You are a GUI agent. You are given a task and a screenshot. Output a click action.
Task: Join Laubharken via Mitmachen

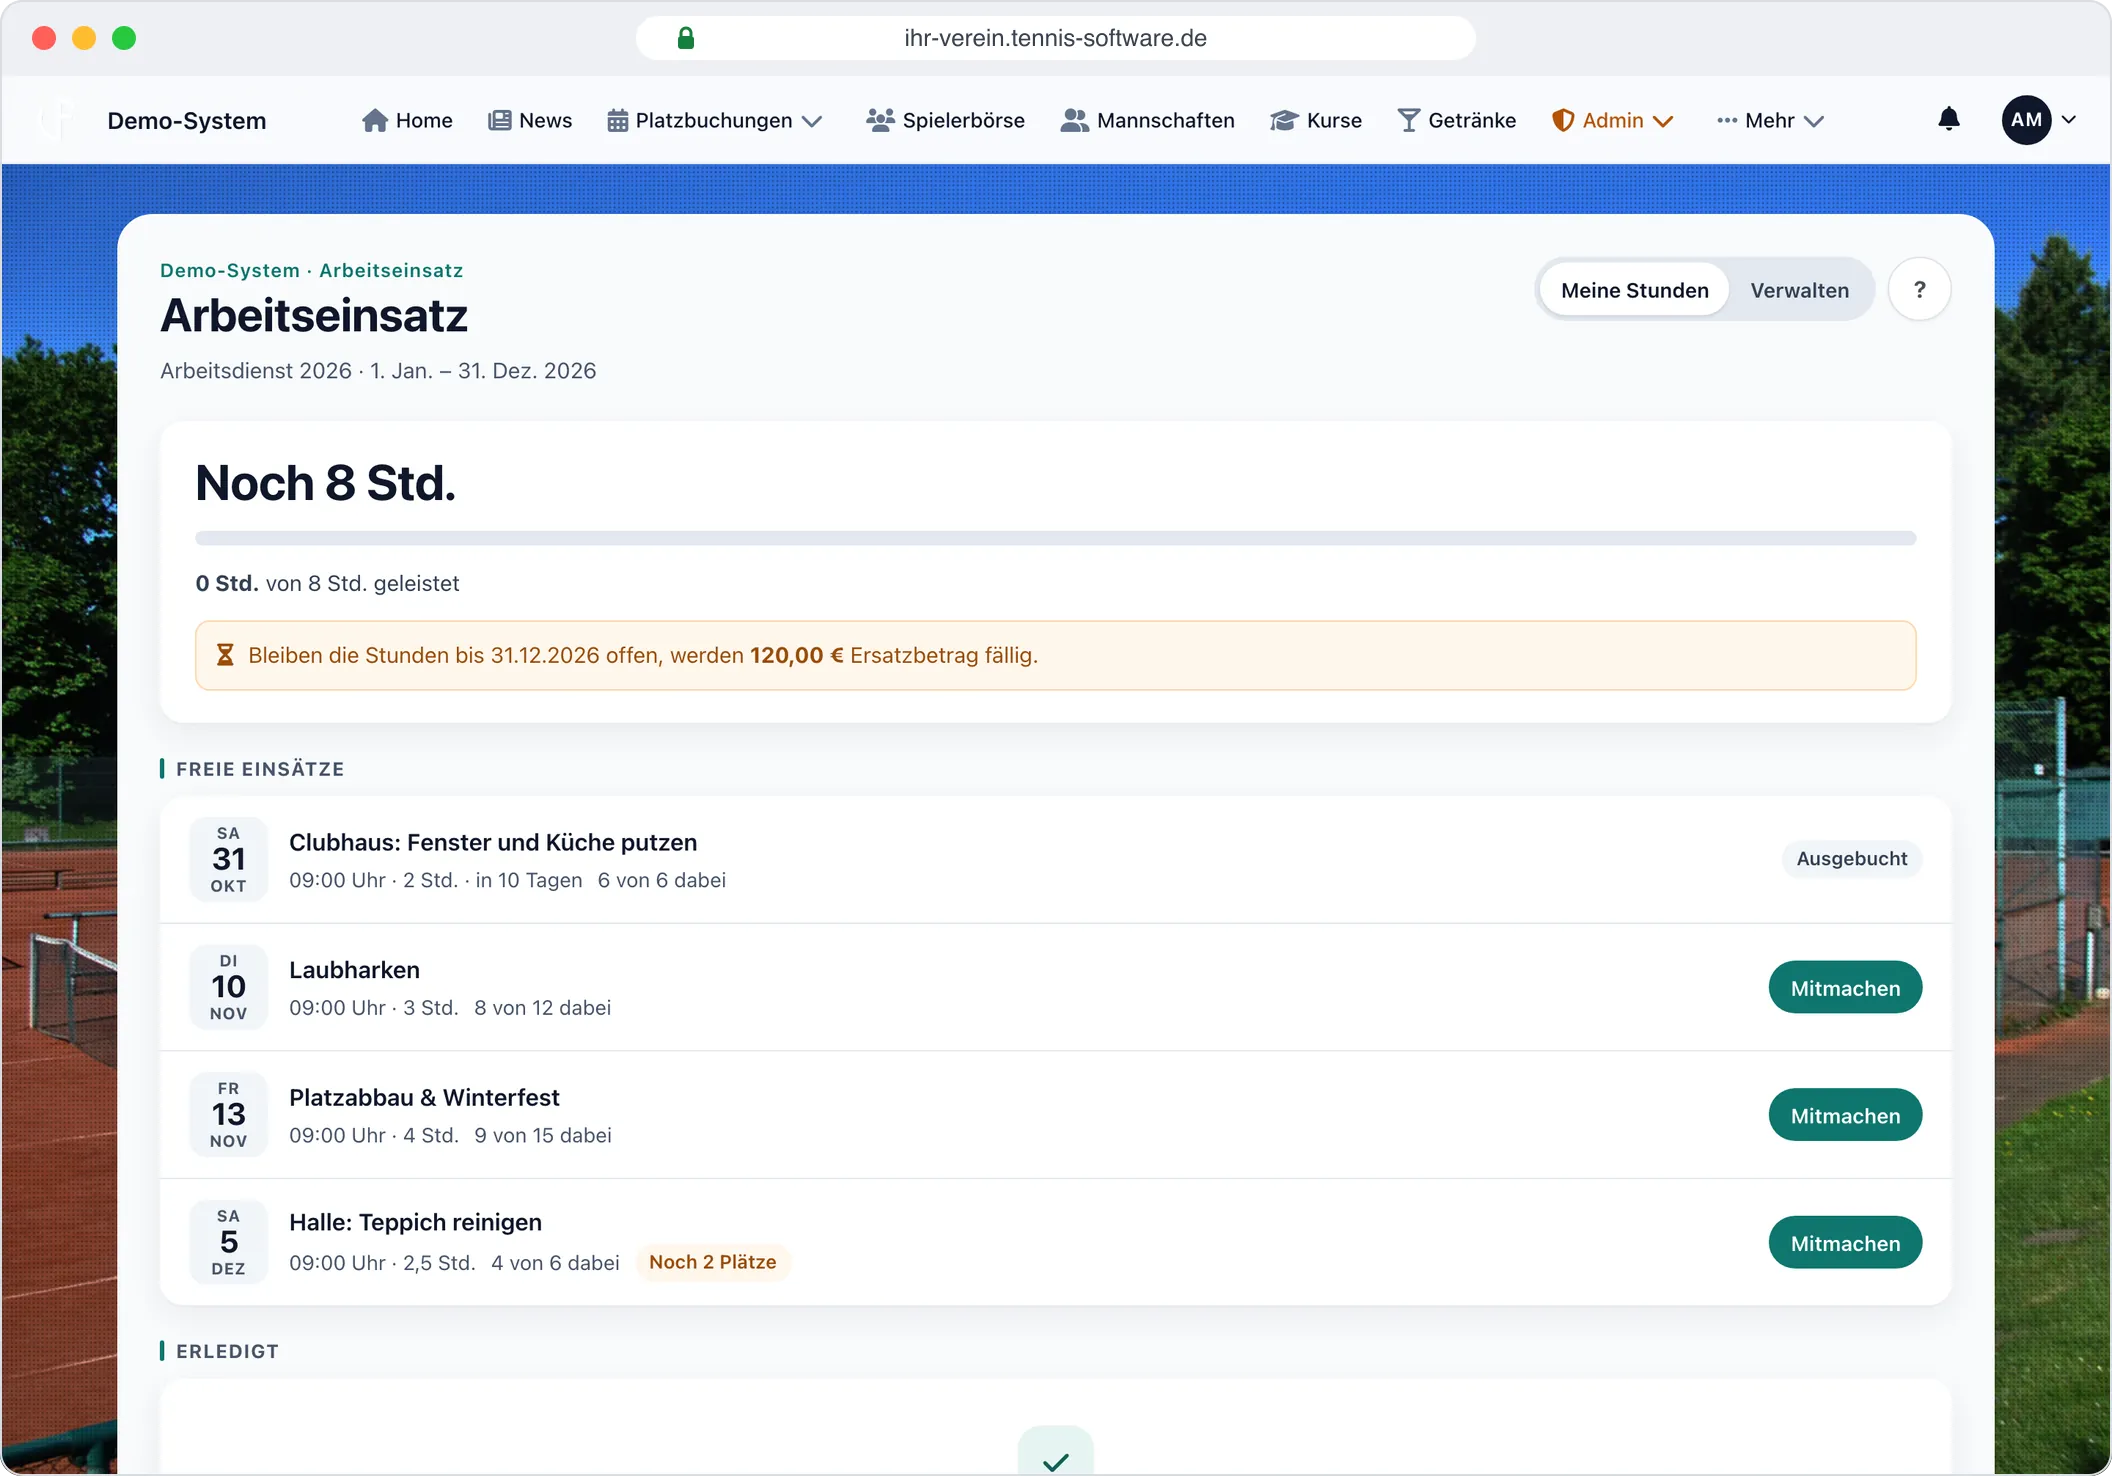[1845, 988]
